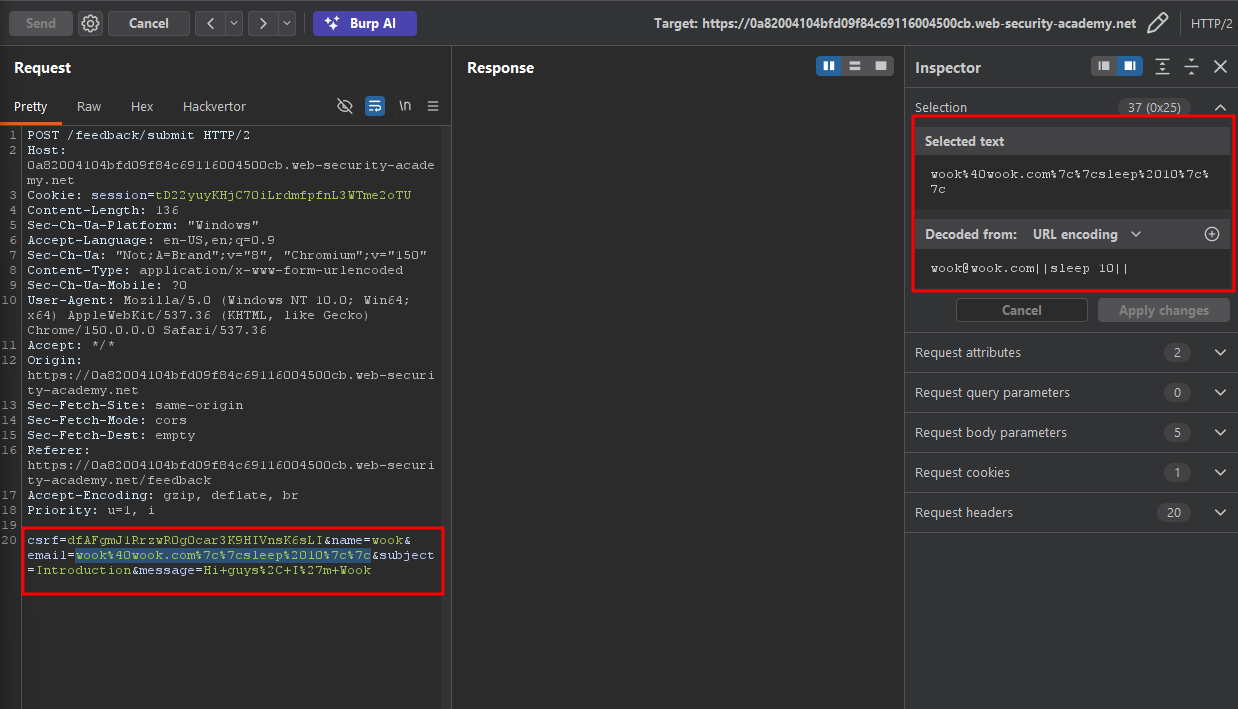1238x709 pixels.
Task: Collapse all Inspector sections
Action: tap(1191, 67)
